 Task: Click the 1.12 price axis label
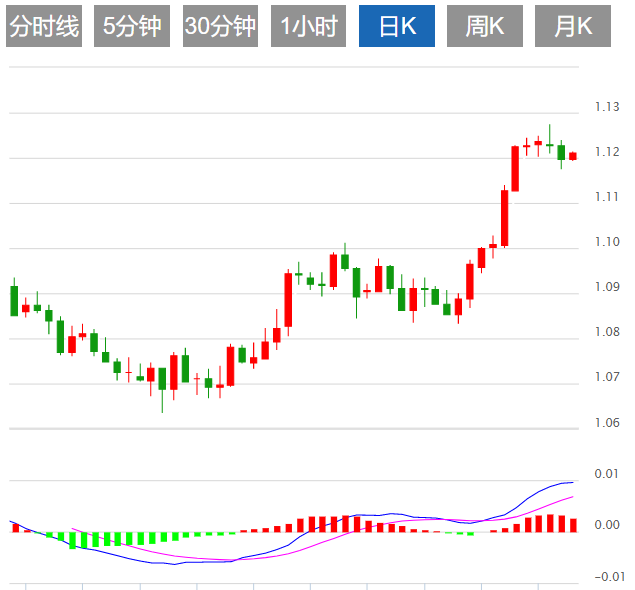coord(607,152)
